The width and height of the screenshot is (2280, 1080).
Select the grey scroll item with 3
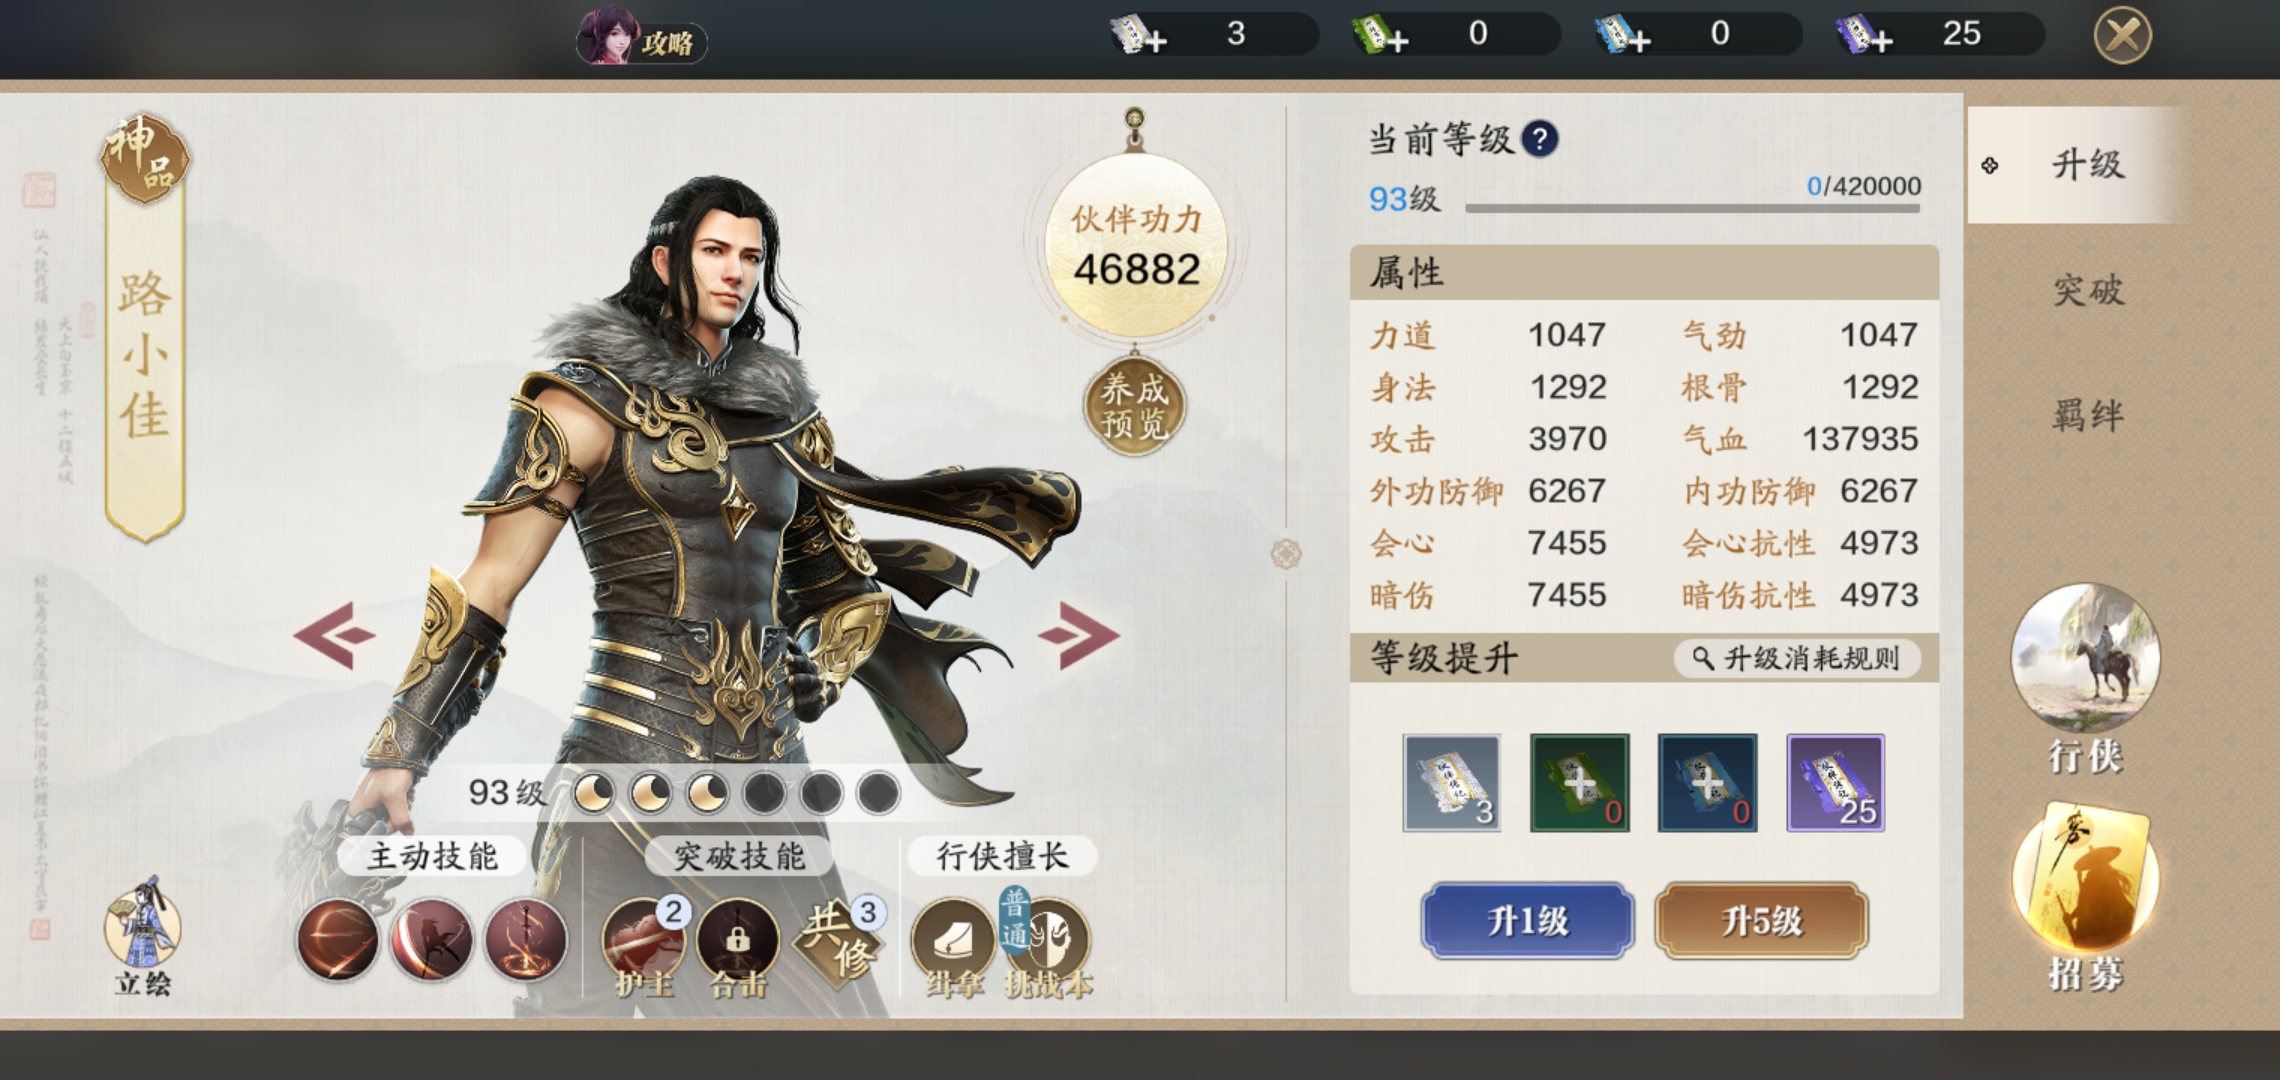1451,783
